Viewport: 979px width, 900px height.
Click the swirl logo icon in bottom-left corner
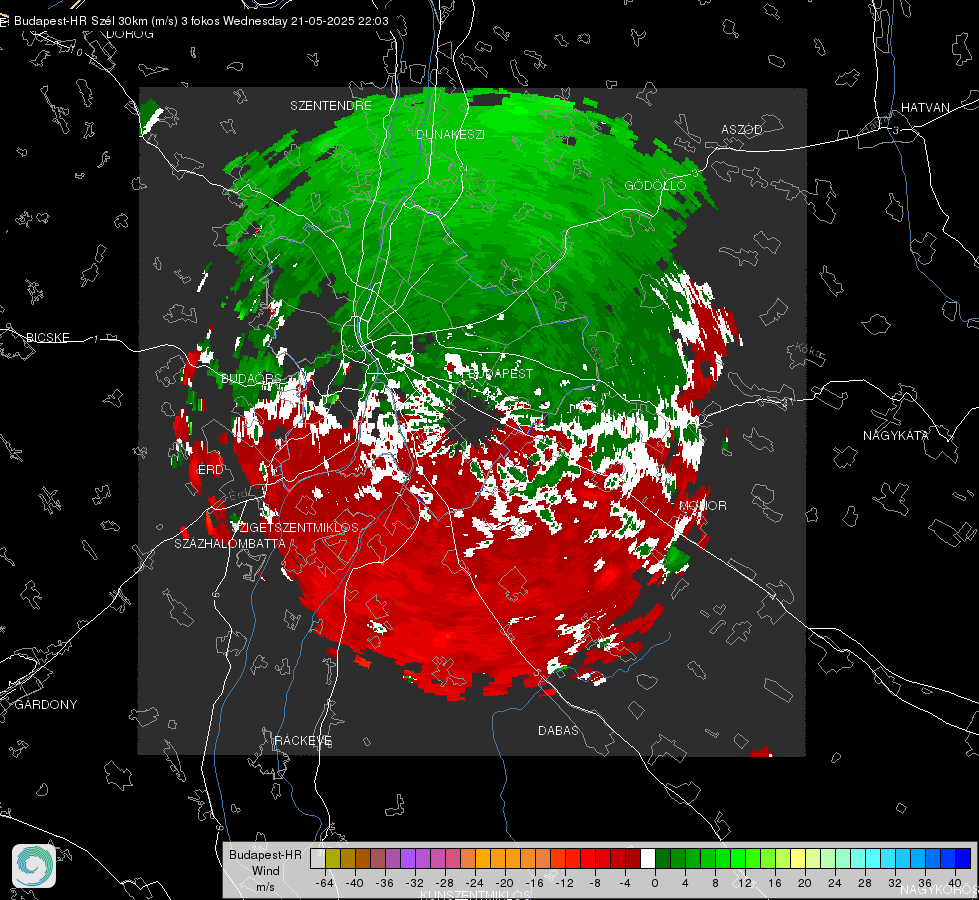34,866
